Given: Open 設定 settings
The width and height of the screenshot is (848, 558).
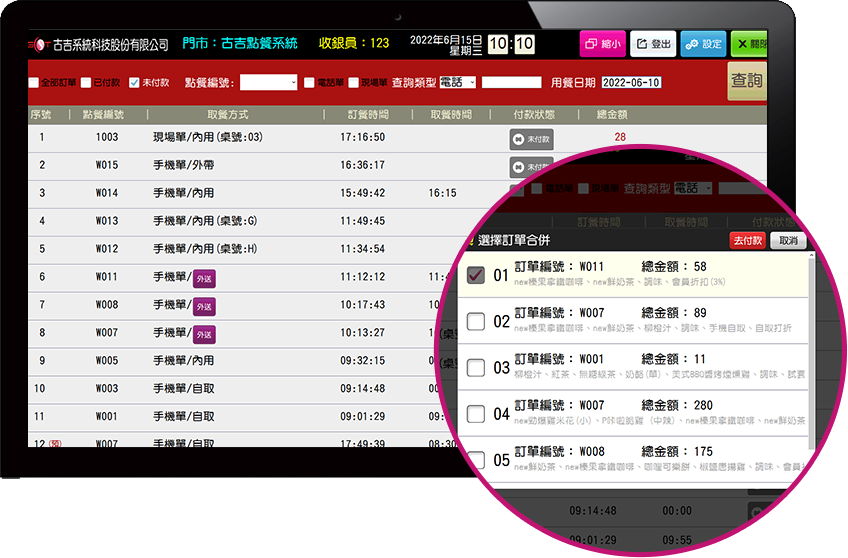Looking at the screenshot, I should 703,44.
